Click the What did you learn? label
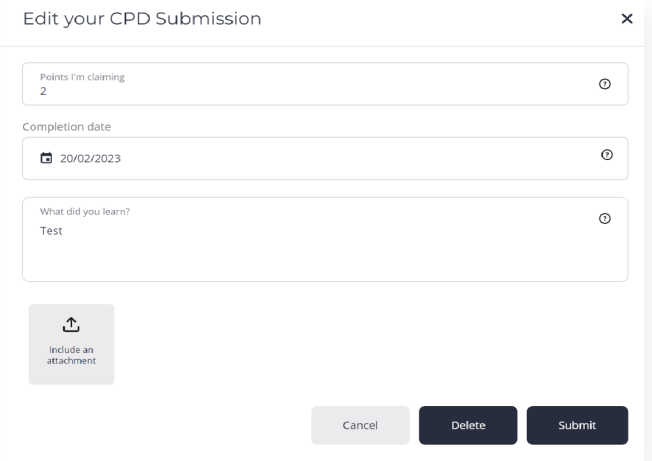652x461 pixels. (x=85, y=212)
